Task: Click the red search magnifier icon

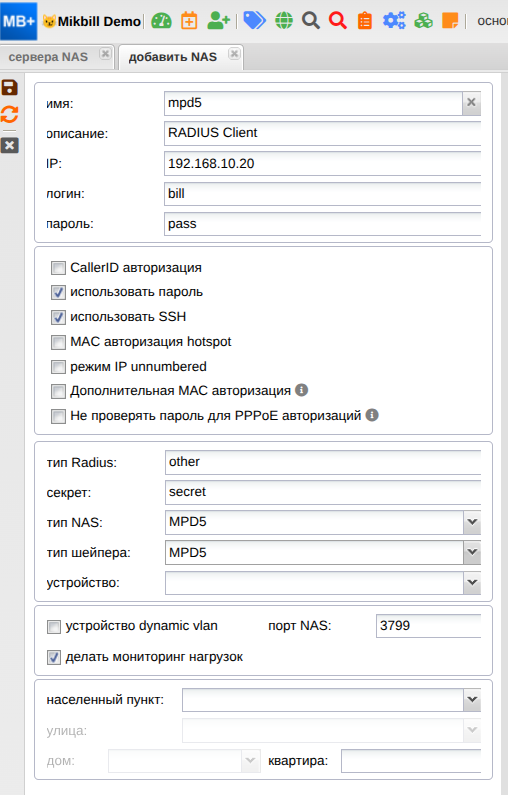Action: (338, 21)
